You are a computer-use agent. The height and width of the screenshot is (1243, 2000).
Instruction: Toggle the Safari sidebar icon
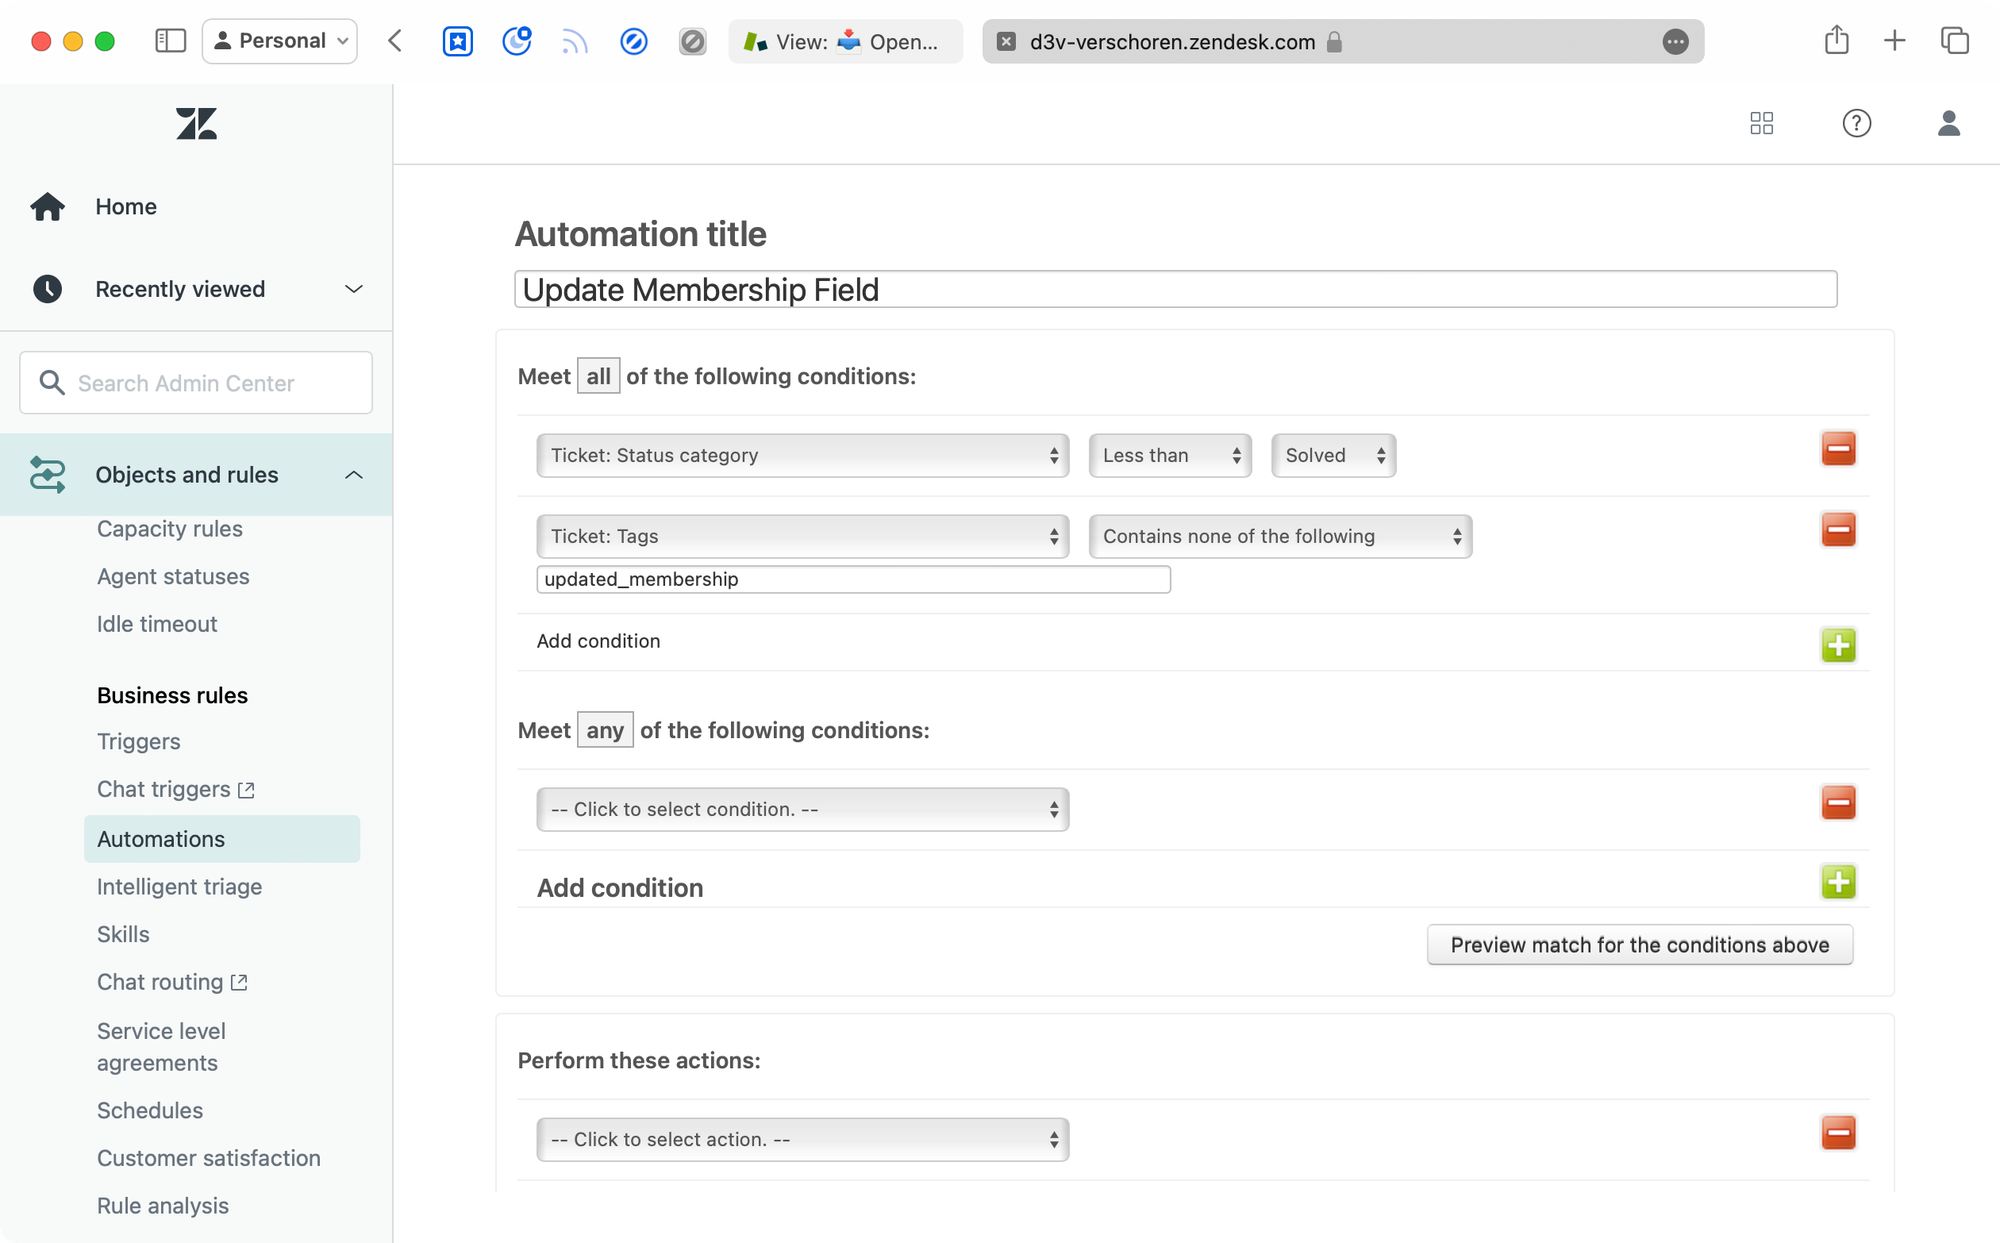pos(170,41)
